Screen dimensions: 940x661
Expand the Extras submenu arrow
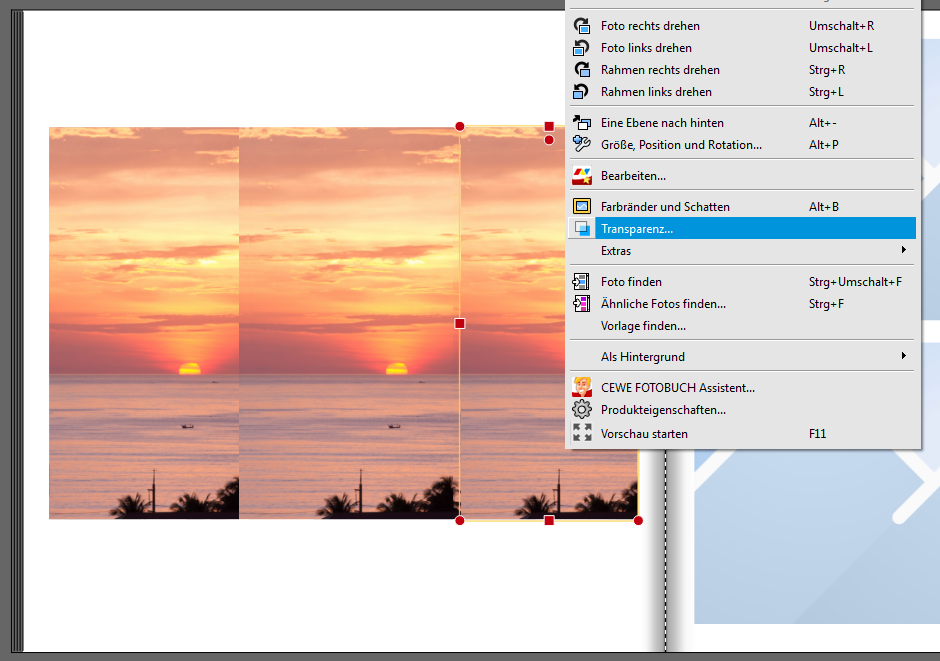[904, 250]
